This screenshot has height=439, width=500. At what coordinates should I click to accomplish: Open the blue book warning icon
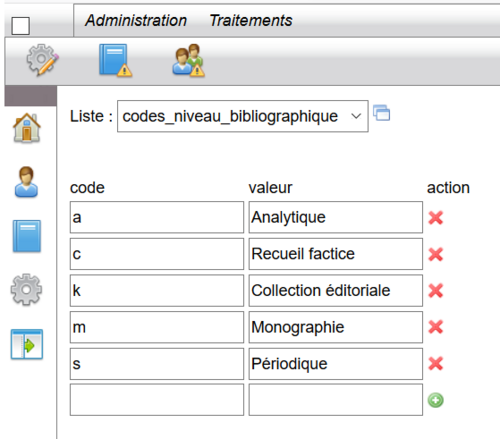click(115, 60)
